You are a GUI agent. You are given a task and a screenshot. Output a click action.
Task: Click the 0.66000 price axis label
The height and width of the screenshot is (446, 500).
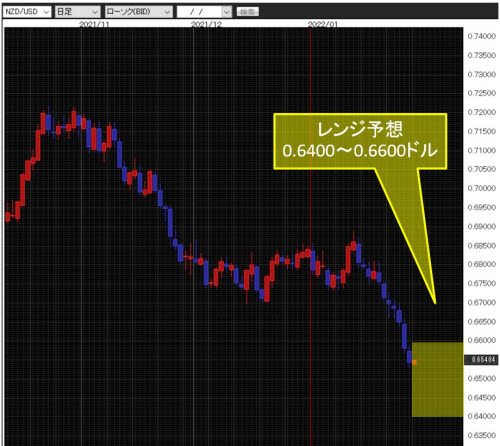(482, 340)
